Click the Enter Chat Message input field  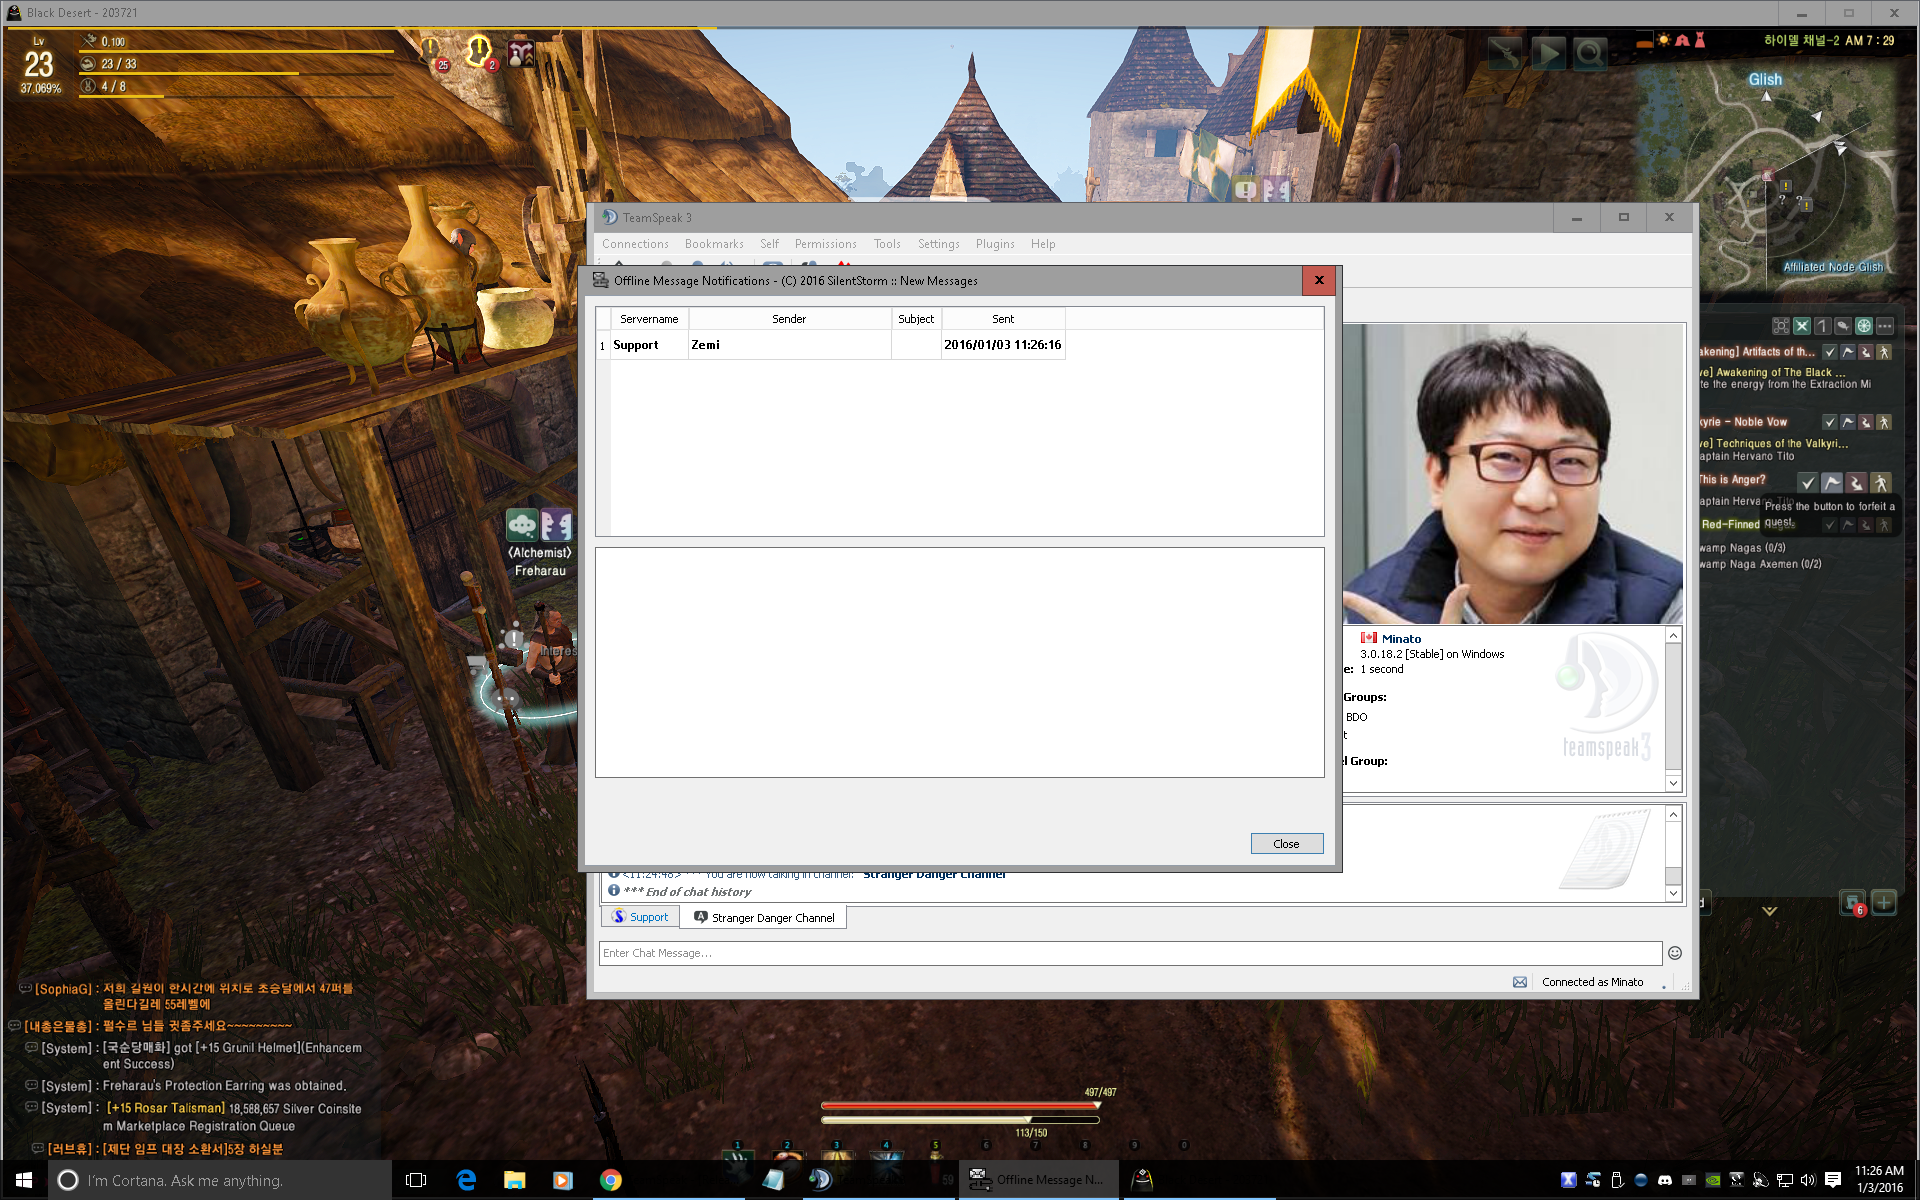click(1130, 953)
